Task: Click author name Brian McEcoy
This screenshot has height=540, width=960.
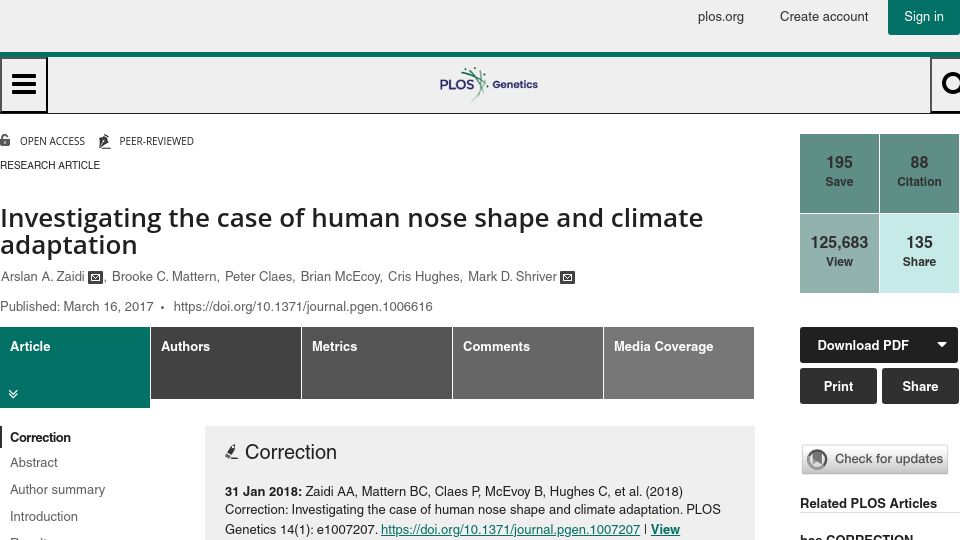Action: tap(340, 277)
